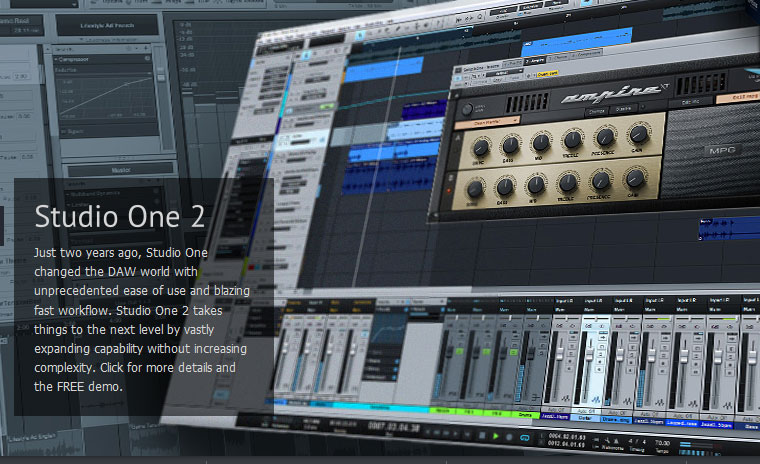The height and width of the screenshot is (464, 760).
Task: Select the yellow Clean Lead preset label
Action: 547,74
